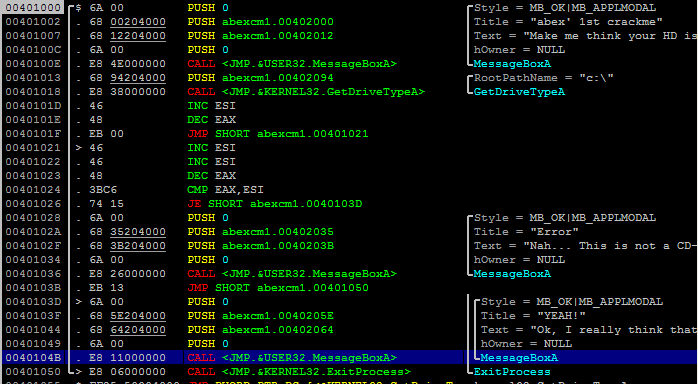Select instruction PUSH abexcm1.00402094
The width and height of the screenshot is (698, 384).
[x=260, y=78]
